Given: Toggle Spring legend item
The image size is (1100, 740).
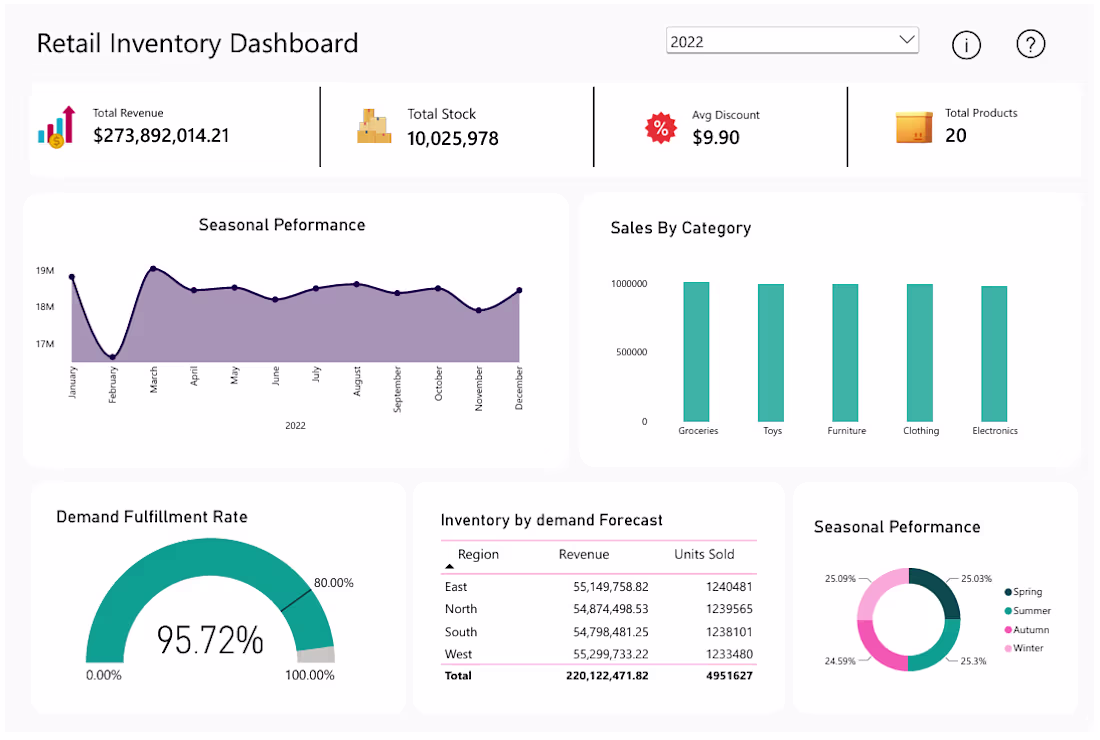Looking at the screenshot, I should [1023, 592].
